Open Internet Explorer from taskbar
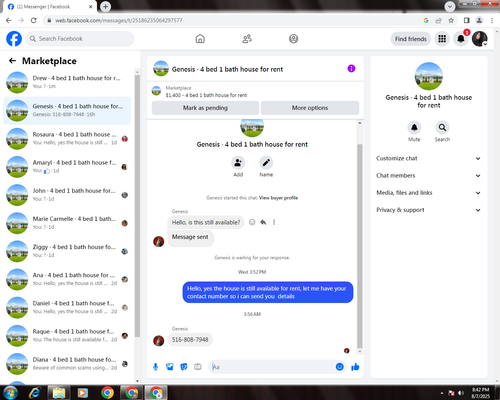The height and width of the screenshot is (400, 500). point(35,393)
